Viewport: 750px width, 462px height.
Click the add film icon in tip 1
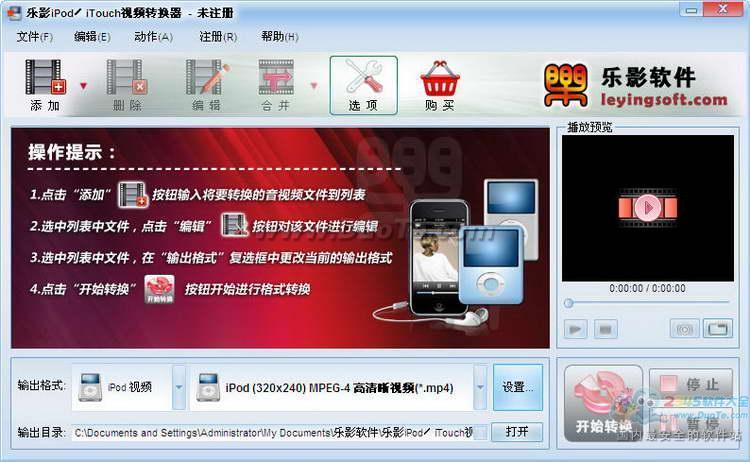click(133, 195)
